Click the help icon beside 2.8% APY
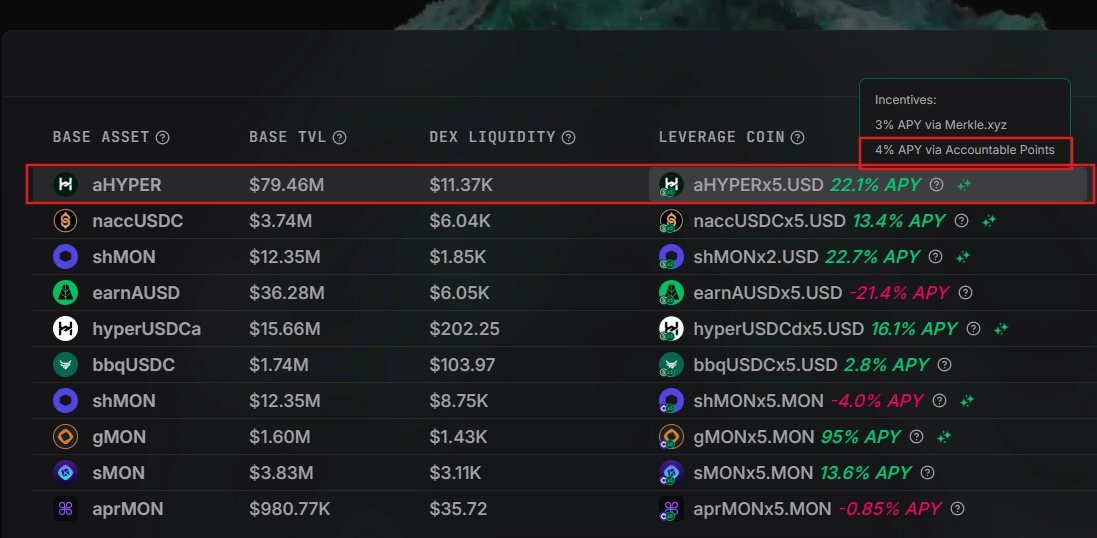Viewport: 1097px width, 538px height. coord(944,364)
